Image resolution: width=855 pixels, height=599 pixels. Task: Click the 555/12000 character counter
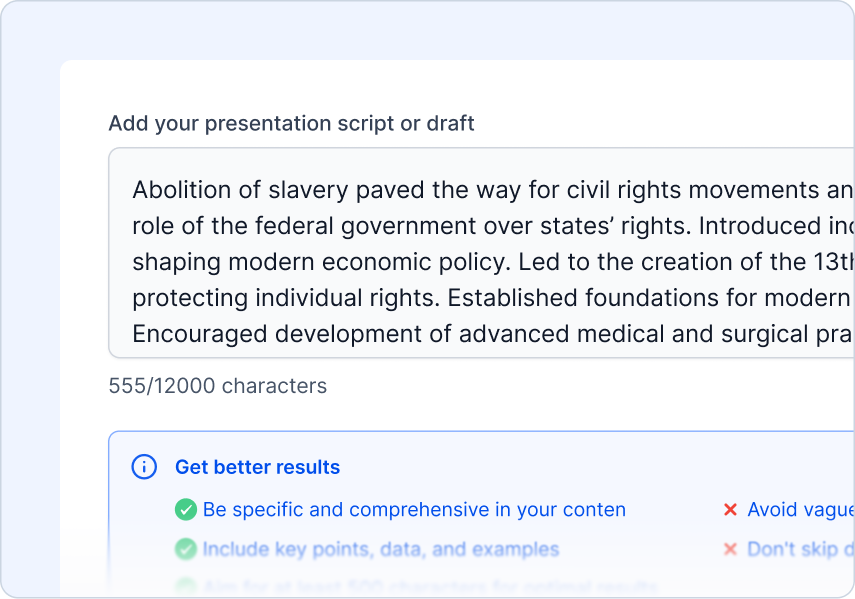tap(217, 386)
